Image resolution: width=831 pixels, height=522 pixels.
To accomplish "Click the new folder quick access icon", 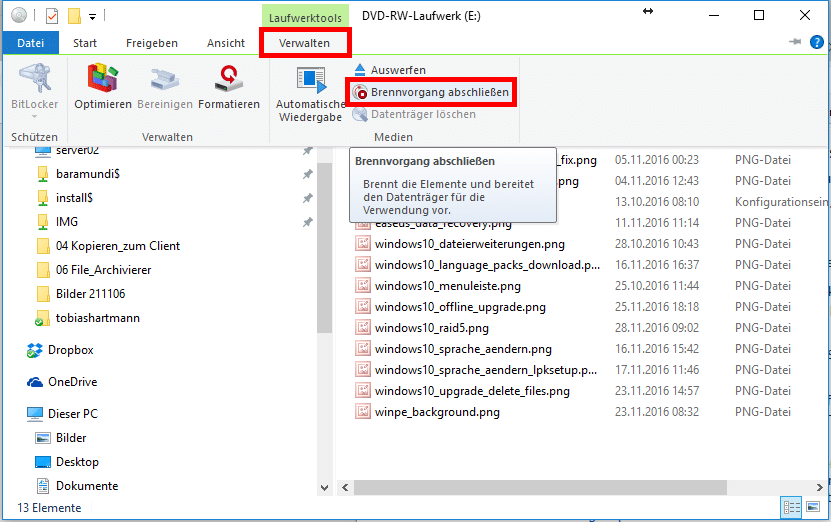I will (x=74, y=16).
